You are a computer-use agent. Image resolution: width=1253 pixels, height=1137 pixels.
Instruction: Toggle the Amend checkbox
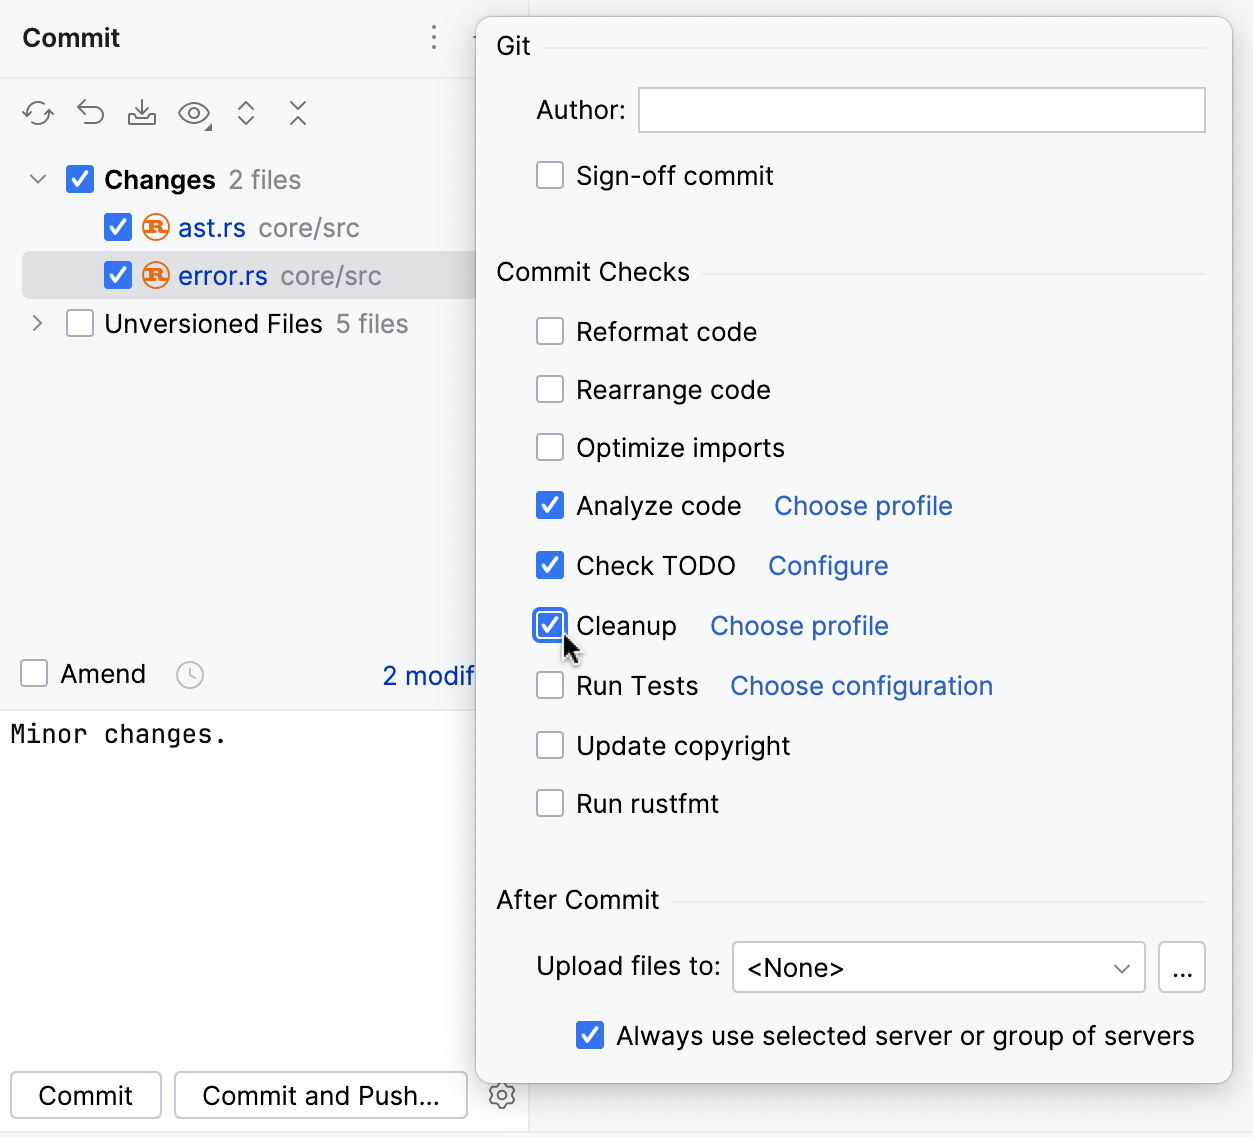[x=33, y=673]
